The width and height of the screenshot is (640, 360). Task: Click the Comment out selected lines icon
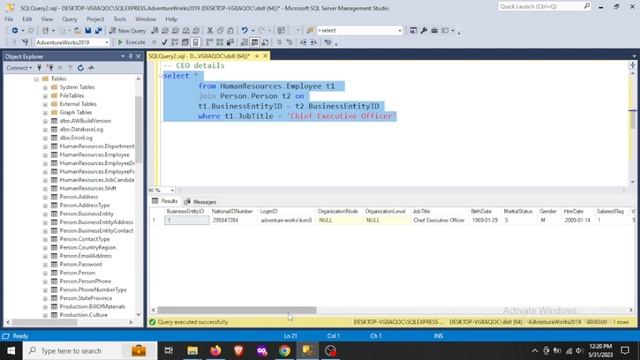pos(279,42)
